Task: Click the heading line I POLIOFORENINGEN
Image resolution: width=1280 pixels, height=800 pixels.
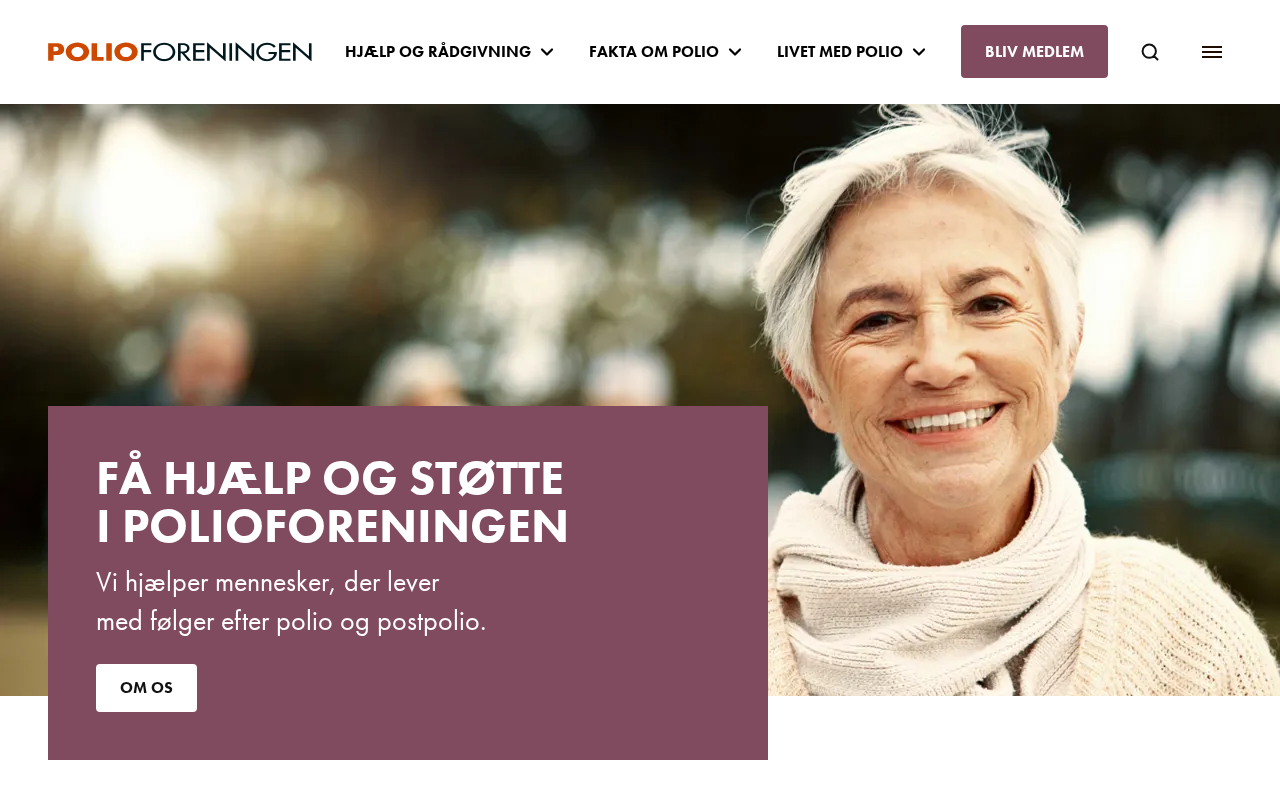Action: [x=332, y=527]
